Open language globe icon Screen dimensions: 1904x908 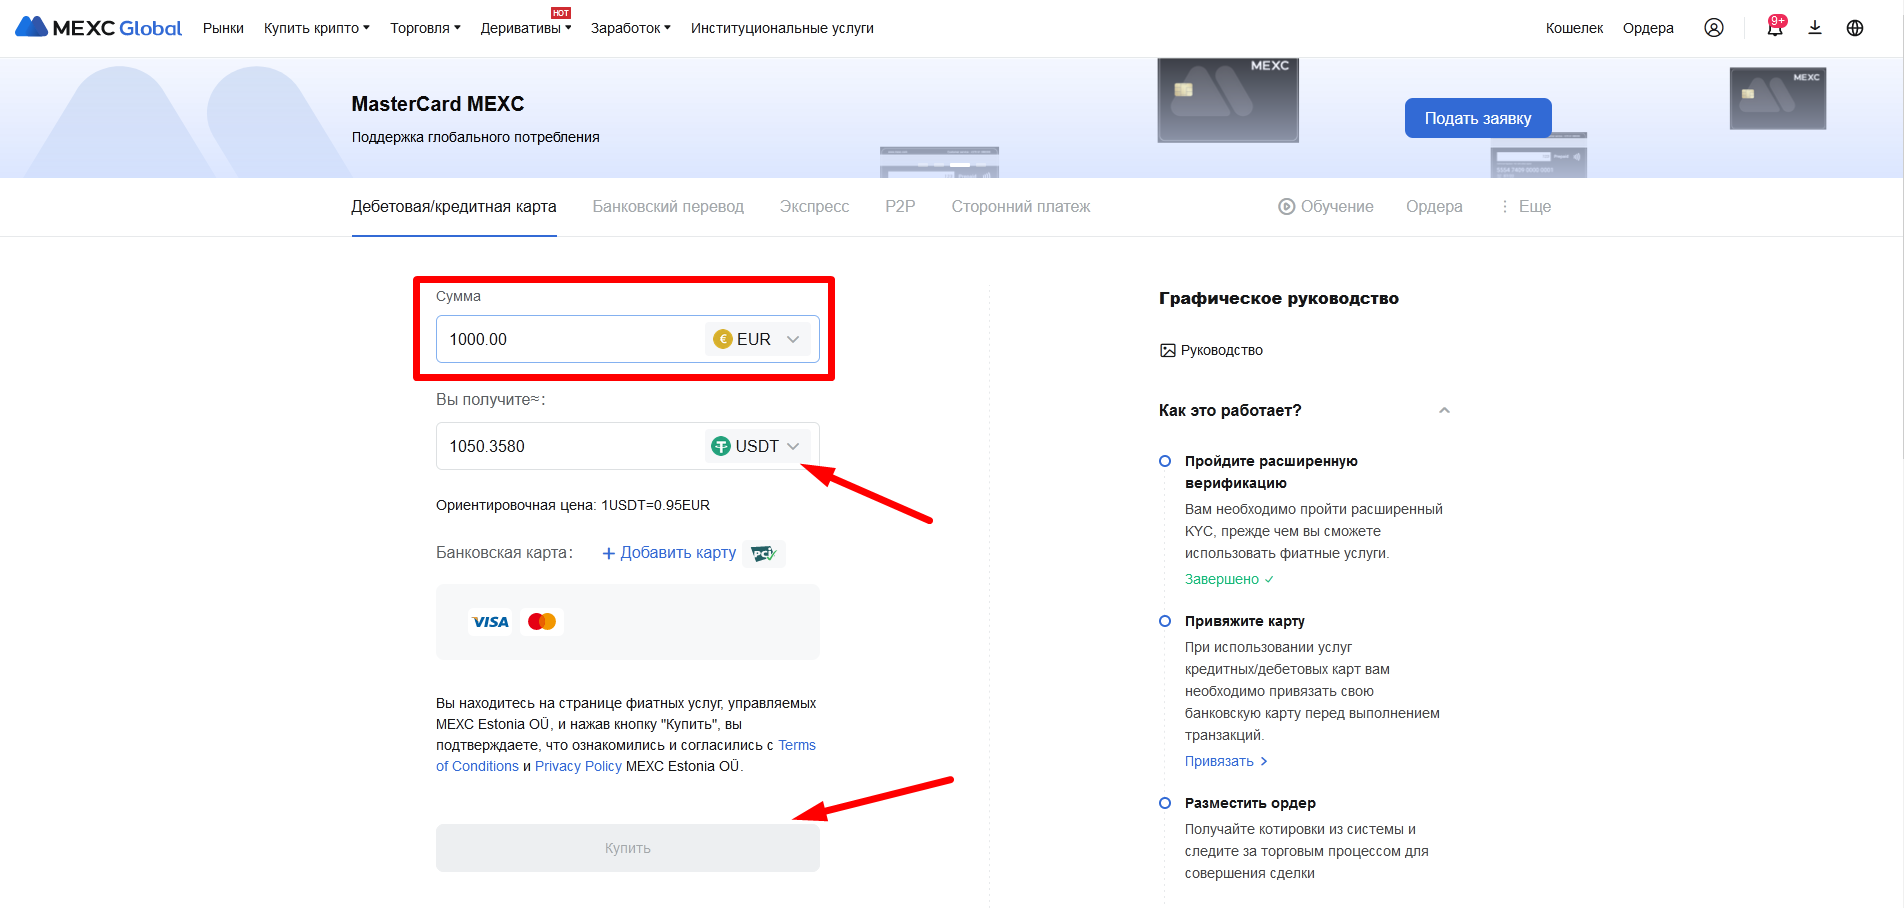[1855, 28]
